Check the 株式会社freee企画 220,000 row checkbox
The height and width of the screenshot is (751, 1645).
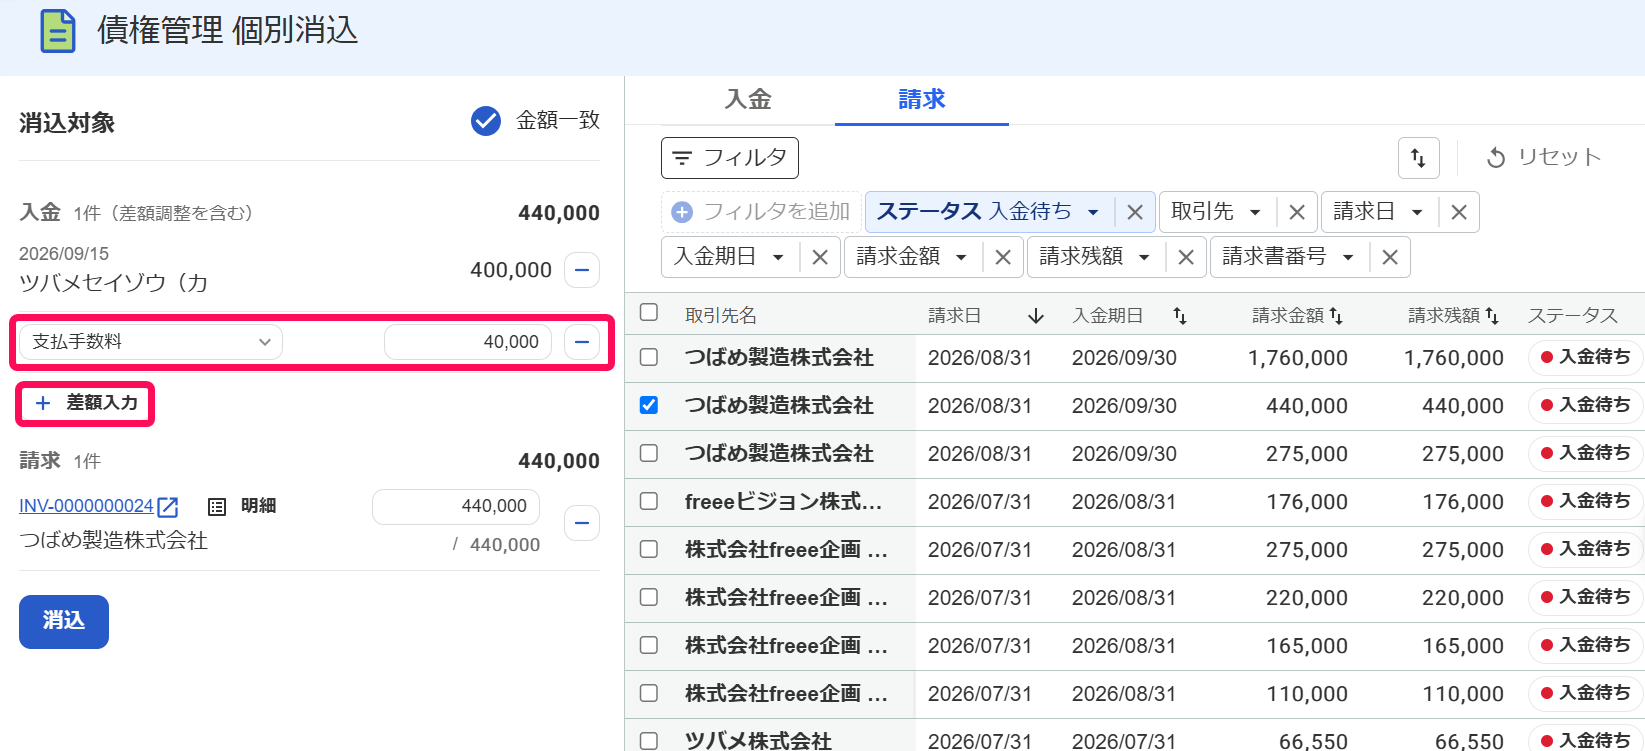pos(649,597)
